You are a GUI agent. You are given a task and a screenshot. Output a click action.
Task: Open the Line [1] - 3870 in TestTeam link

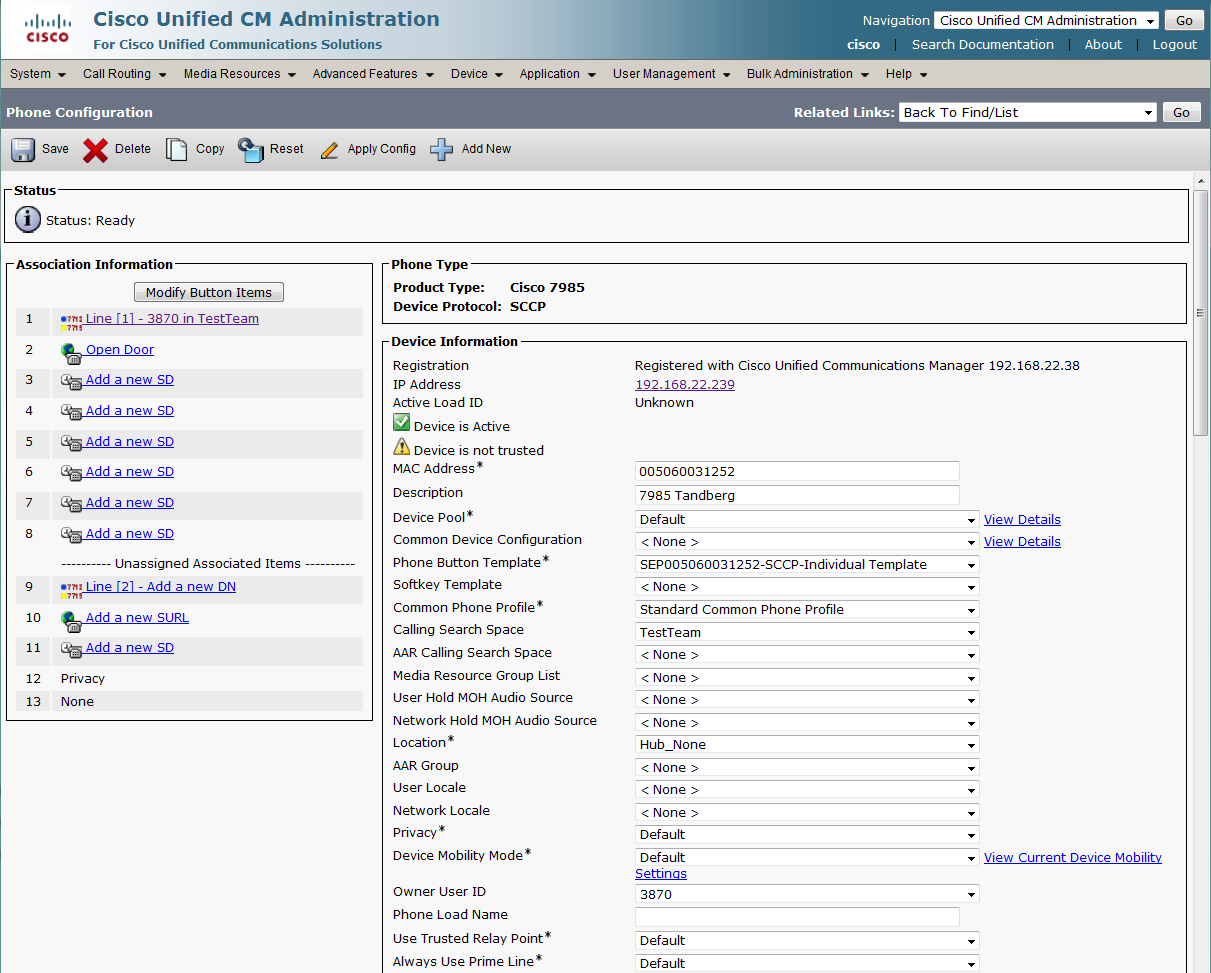point(172,319)
